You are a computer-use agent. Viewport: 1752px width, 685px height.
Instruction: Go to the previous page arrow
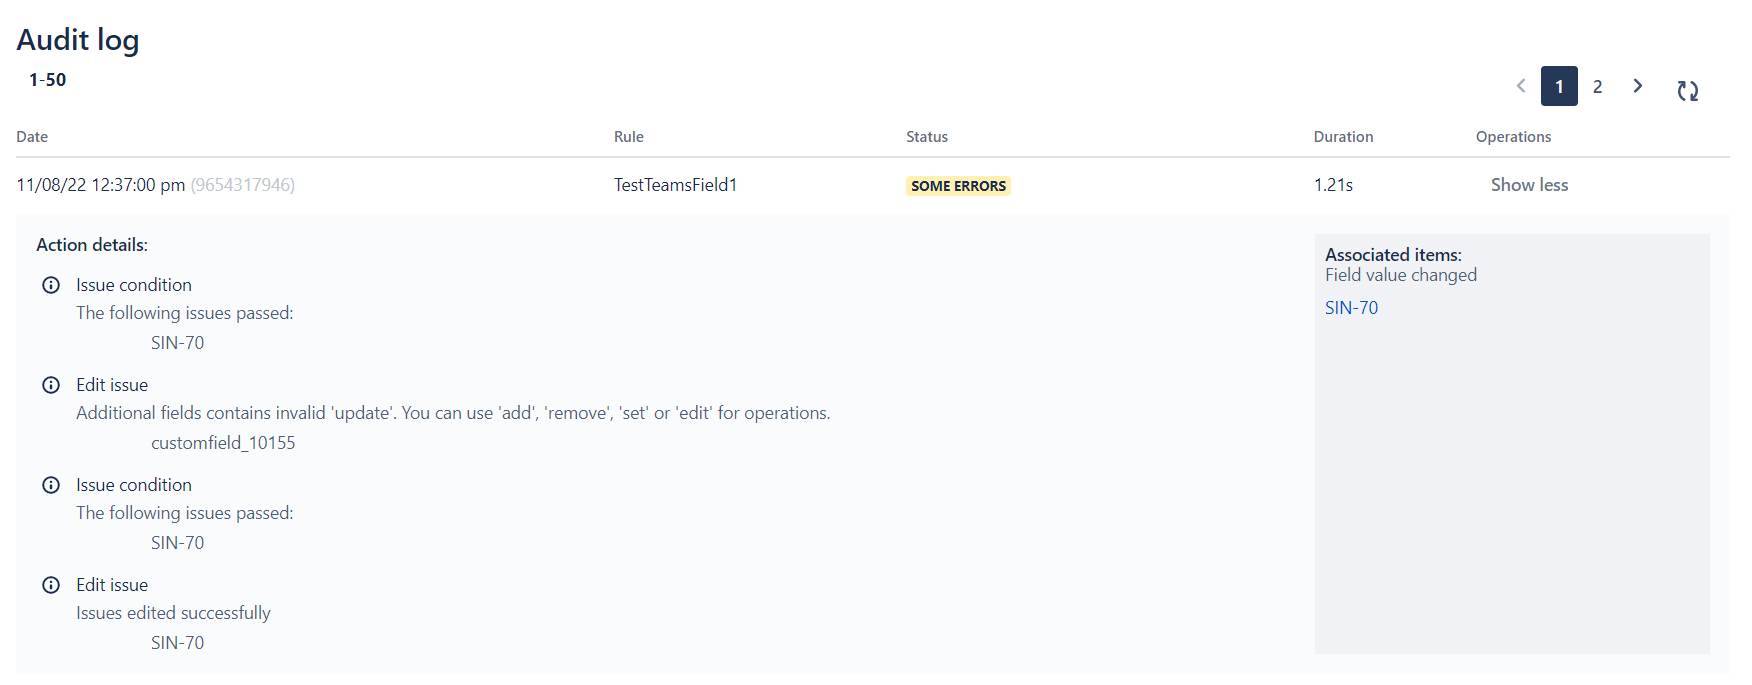pos(1521,86)
